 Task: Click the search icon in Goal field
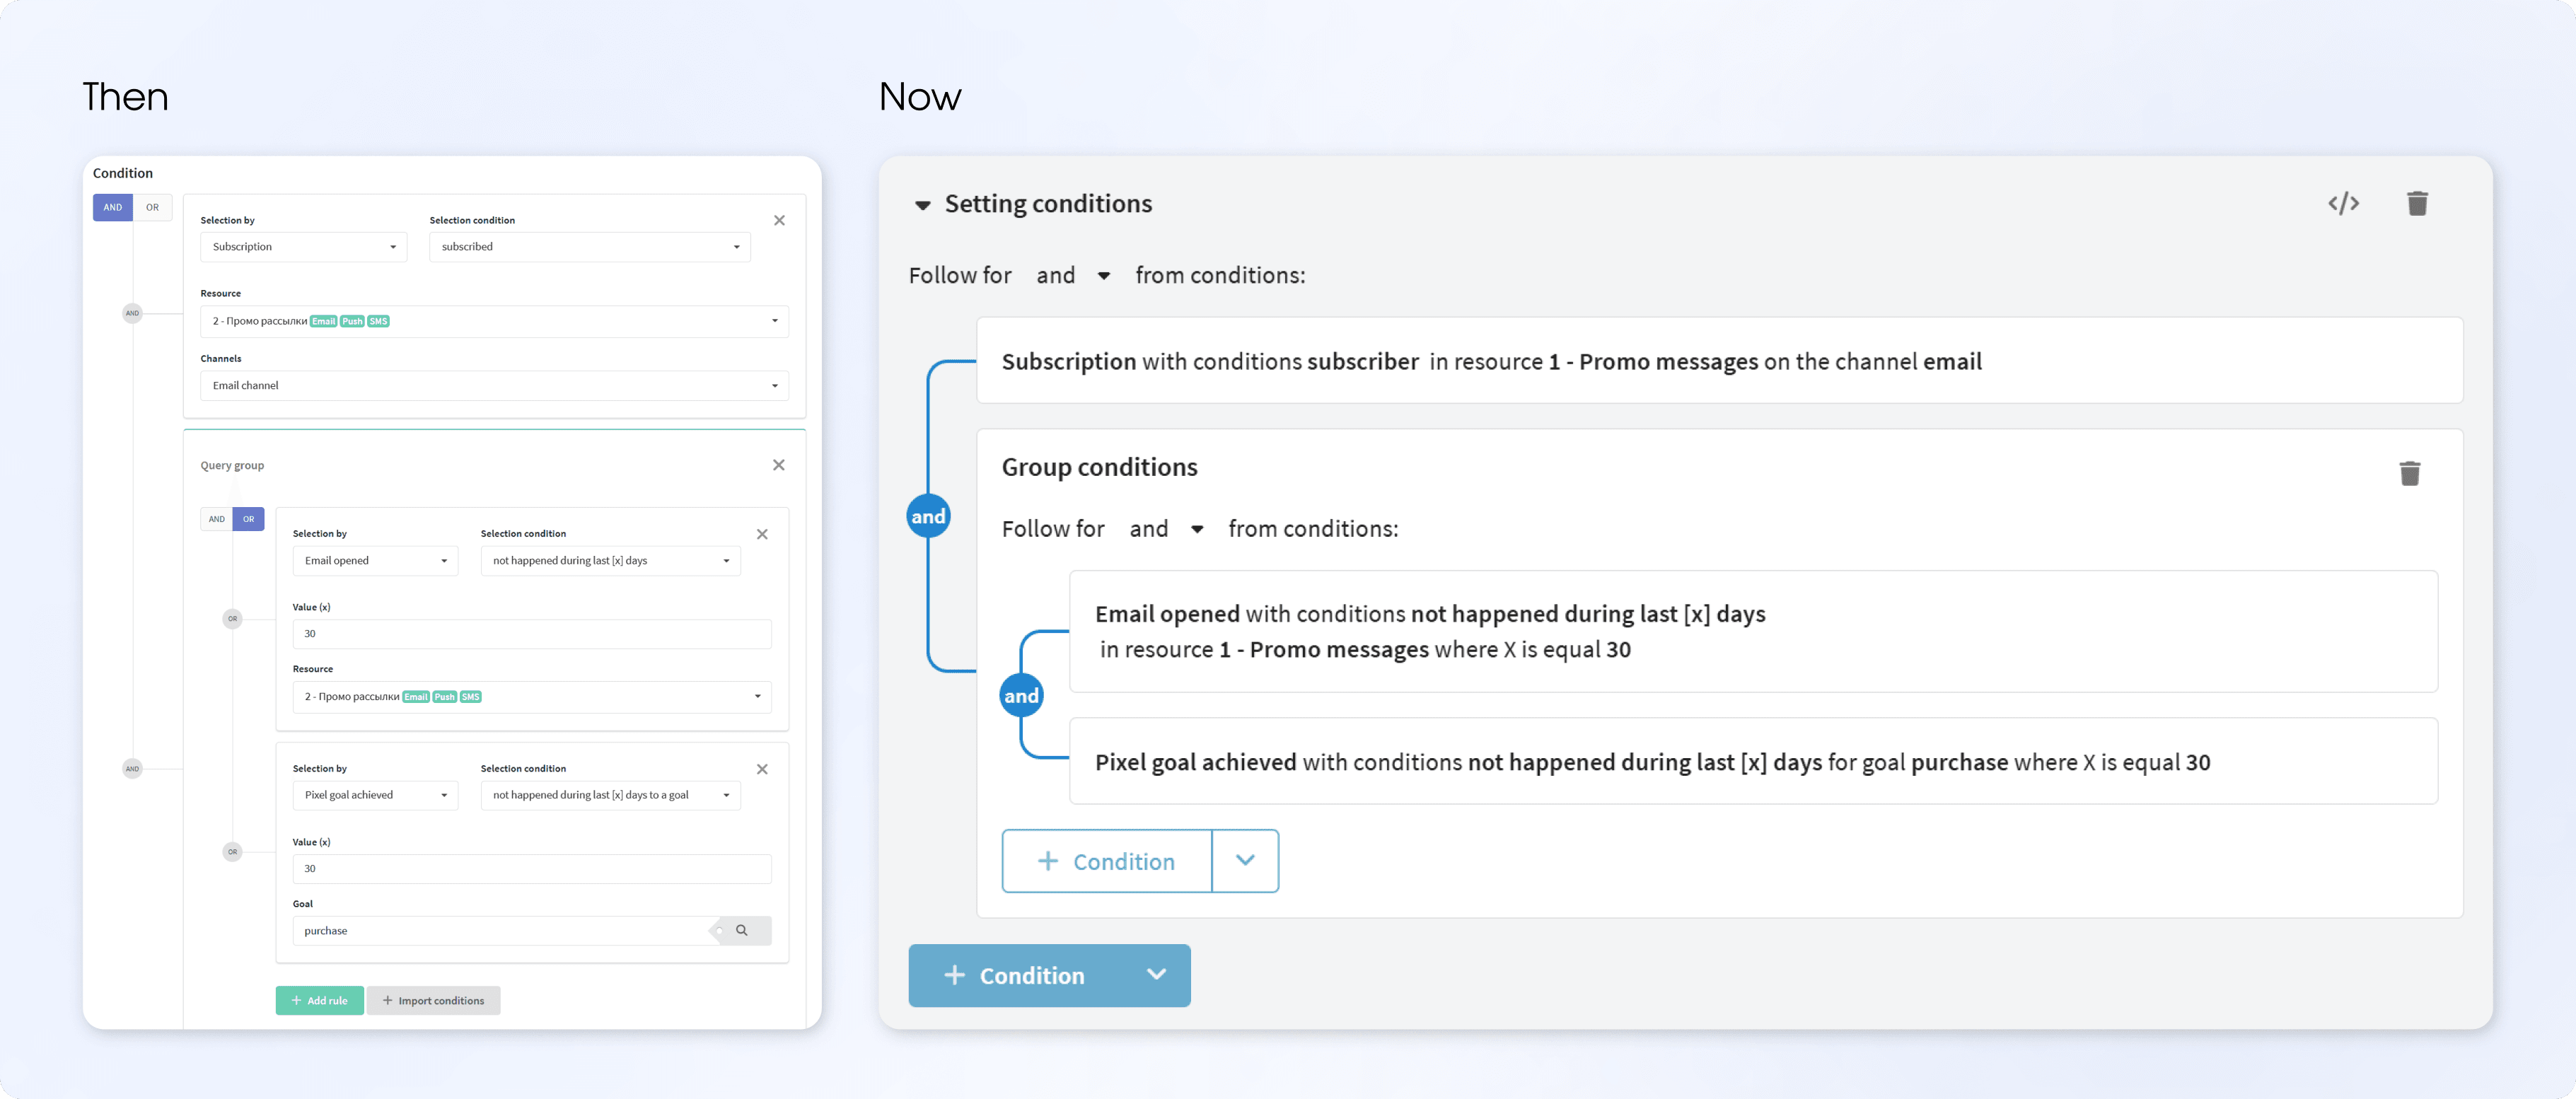(742, 931)
